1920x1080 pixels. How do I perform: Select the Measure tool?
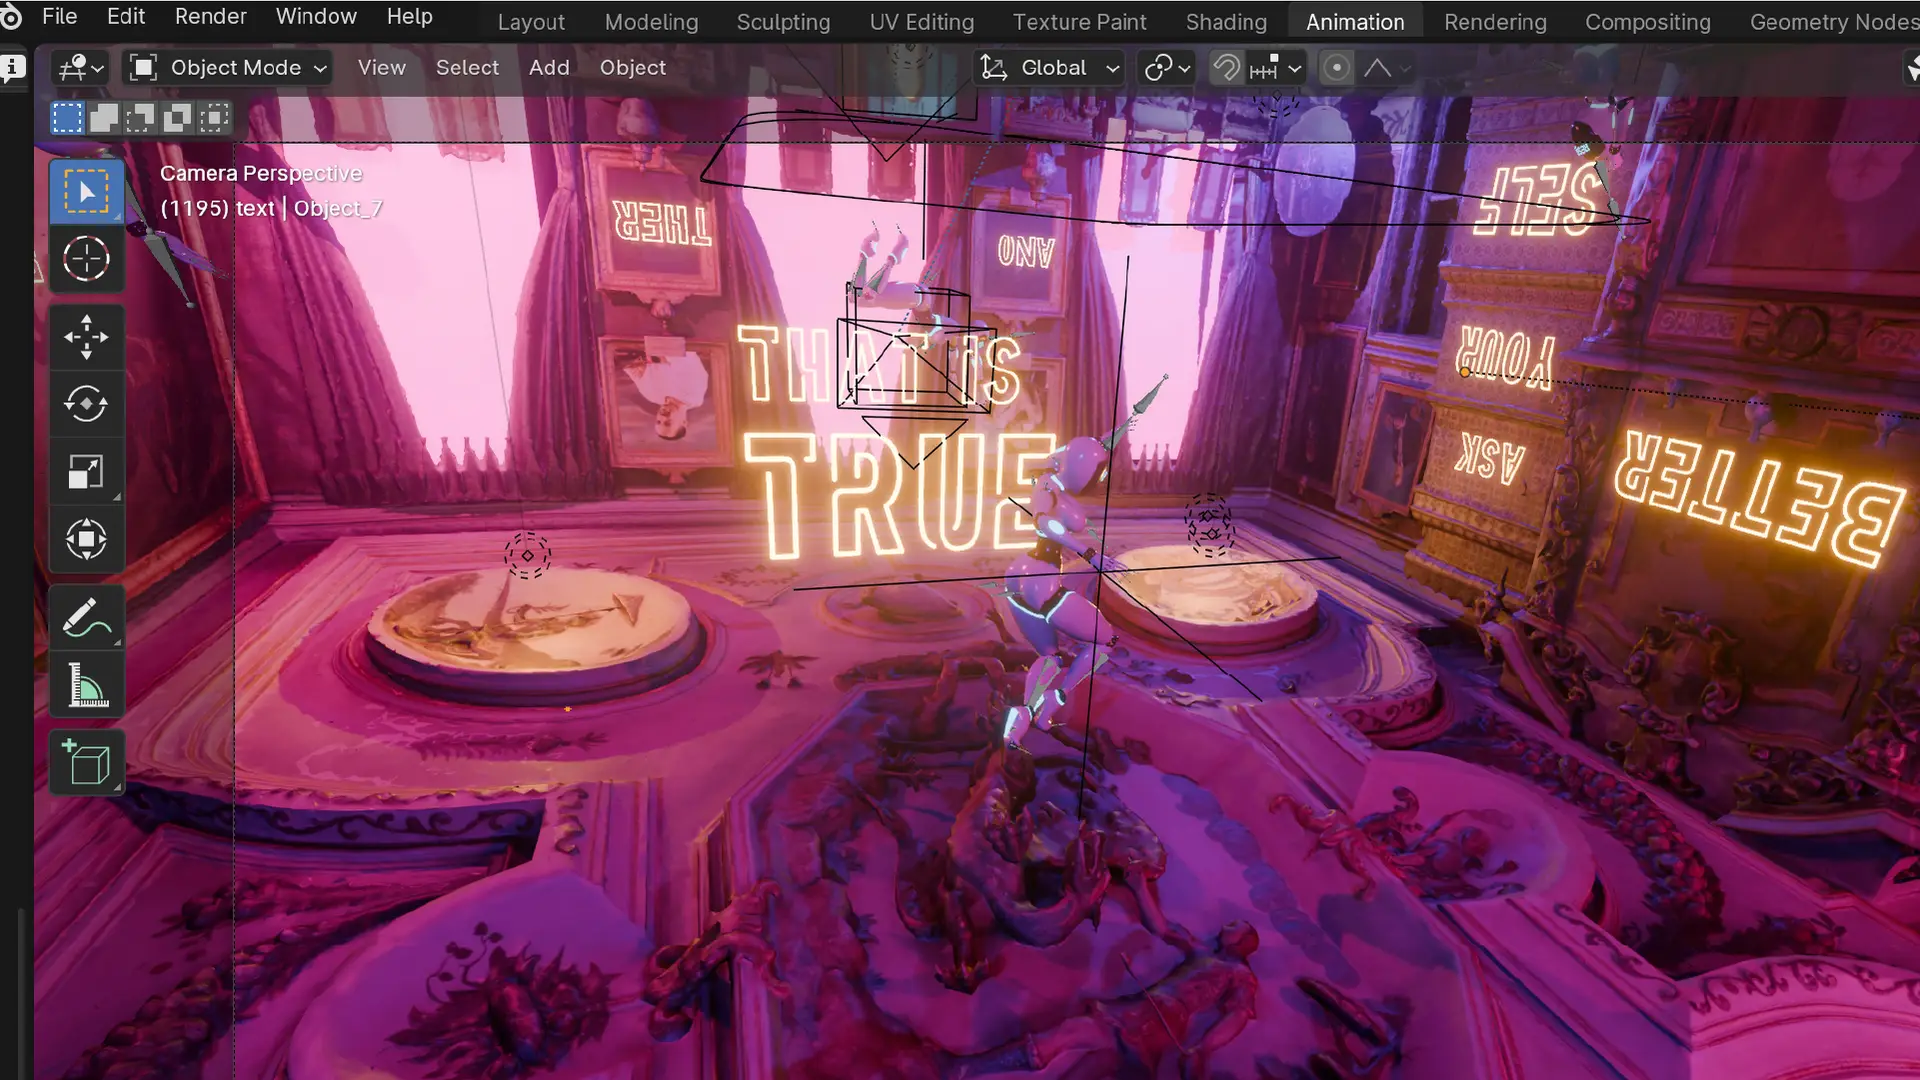coord(86,686)
